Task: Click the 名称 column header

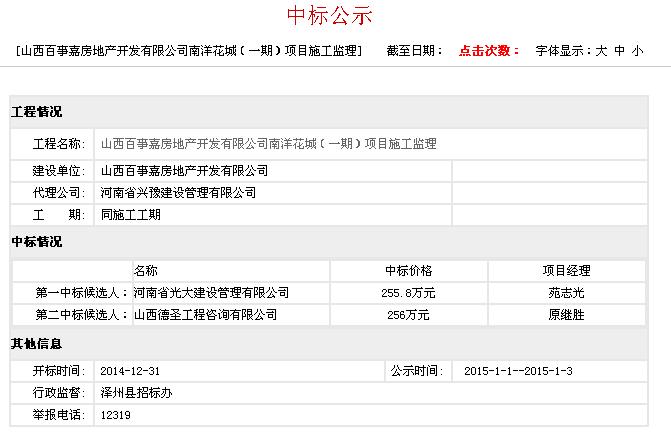Action: 145,271
